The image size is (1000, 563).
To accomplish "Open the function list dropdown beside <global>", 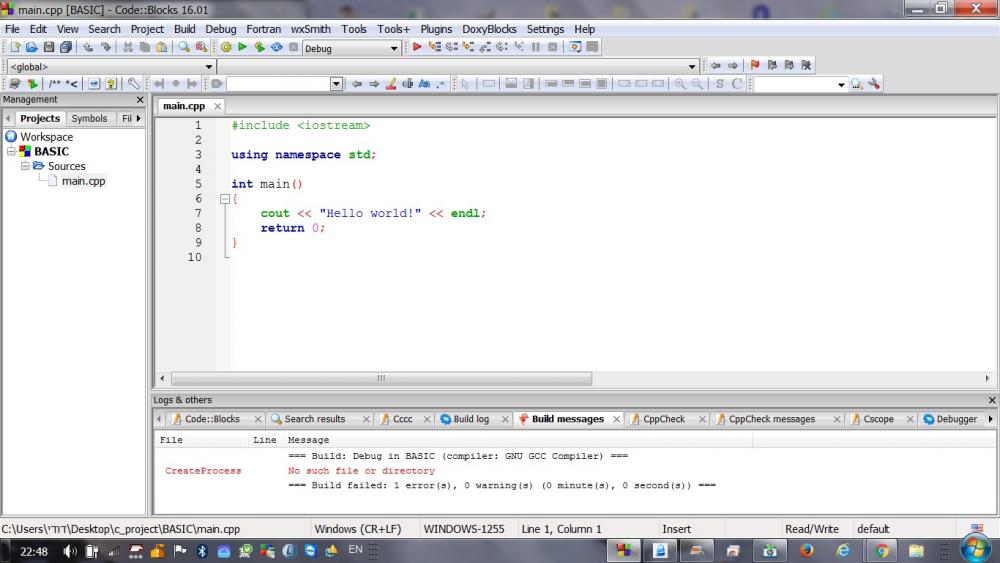I will [692, 66].
